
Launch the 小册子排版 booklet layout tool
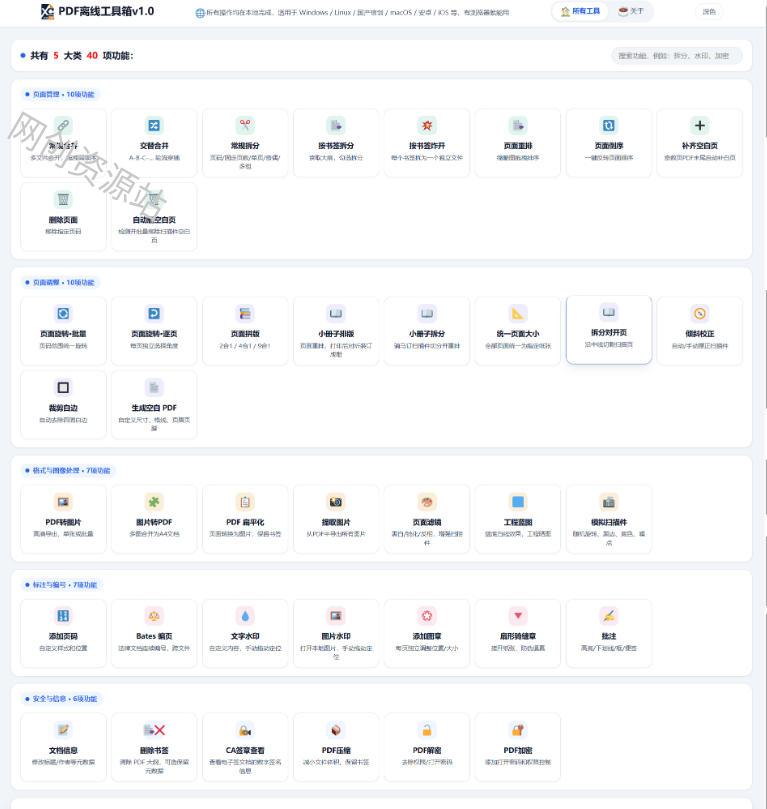tap(336, 331)
